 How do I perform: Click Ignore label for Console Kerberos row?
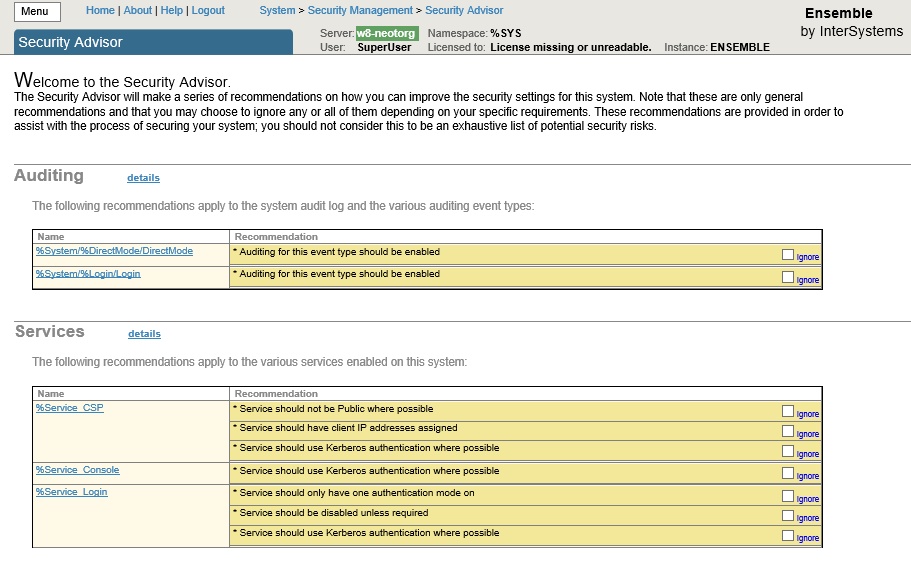(x=808, y=476)
